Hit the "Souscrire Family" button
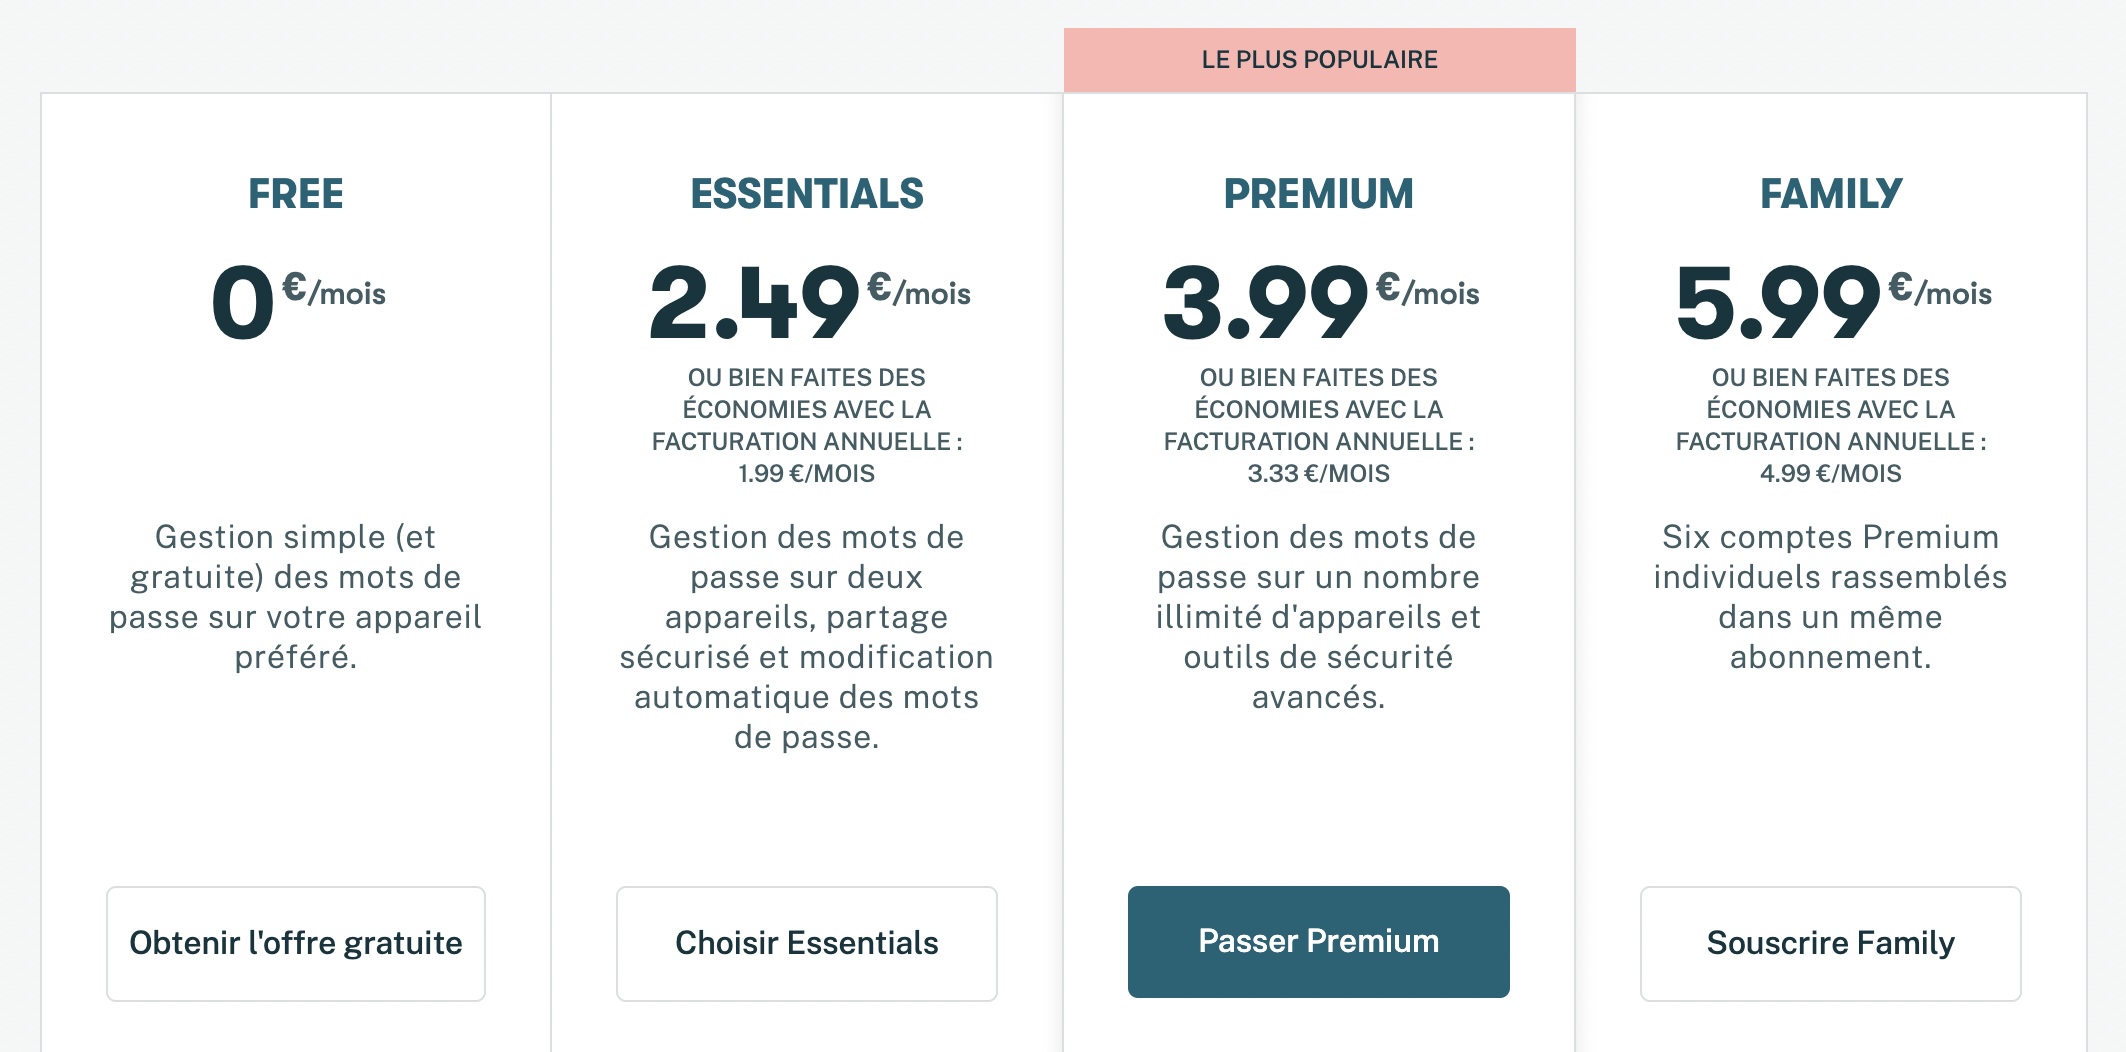2126x1052 pixels. coord(1830,943)
